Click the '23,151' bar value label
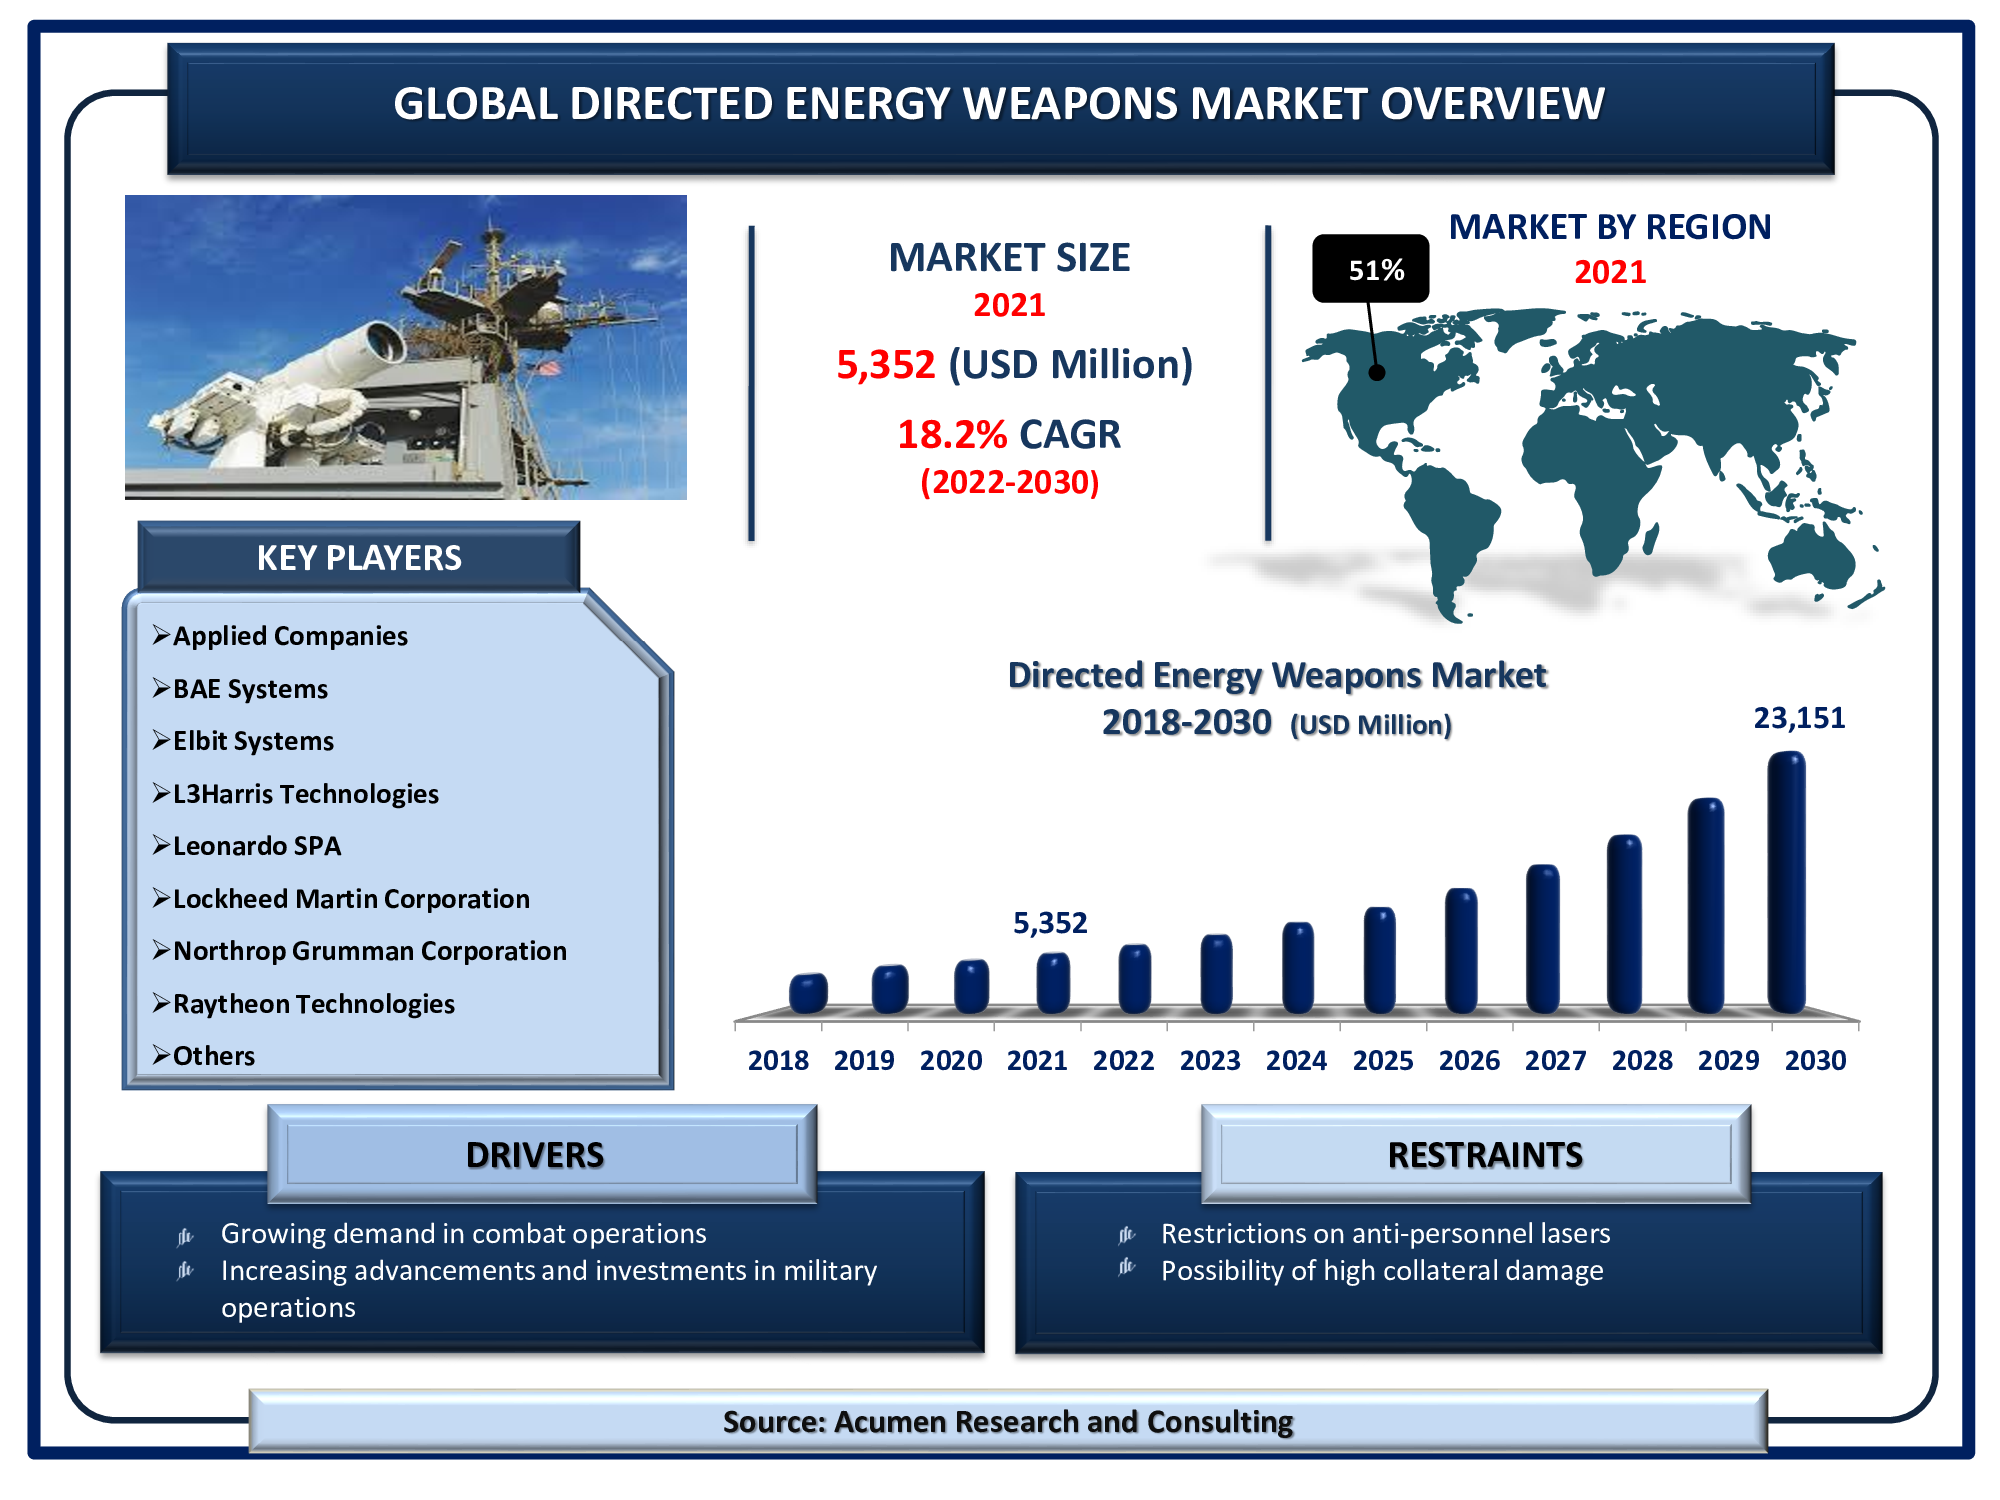The height and width of the screenshot is (1500, 2000). [x=1799, y=718]
